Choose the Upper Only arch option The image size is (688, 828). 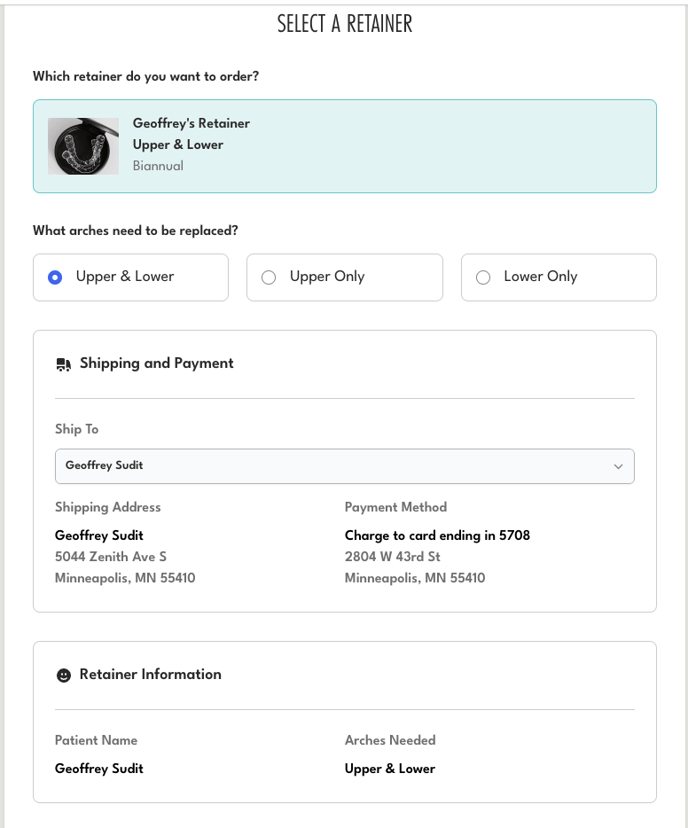[268, 277]
